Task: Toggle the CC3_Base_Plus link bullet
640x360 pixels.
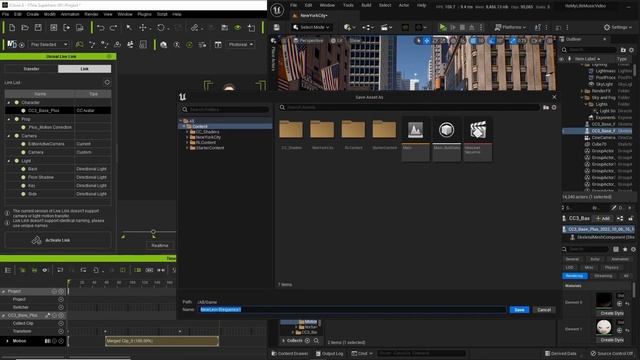Action: tap(23, 111)
